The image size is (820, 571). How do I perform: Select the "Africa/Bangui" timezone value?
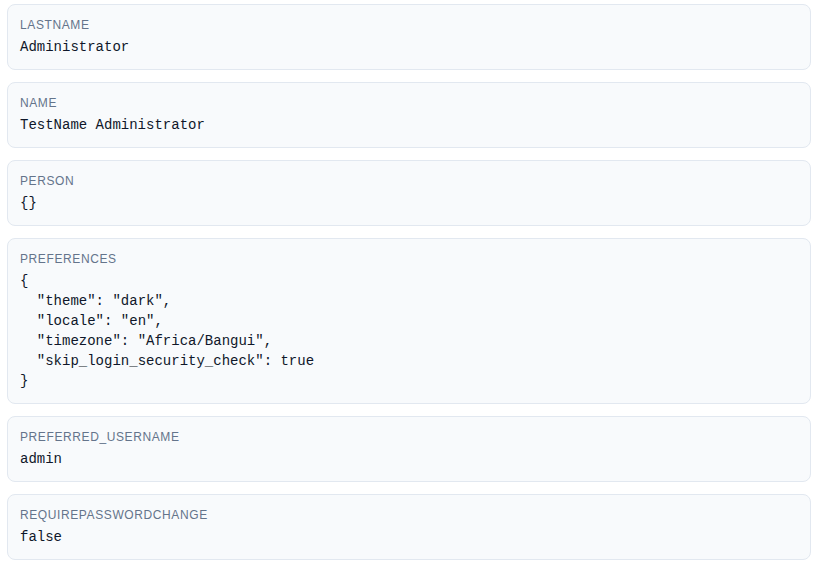(x=204, y=340)
